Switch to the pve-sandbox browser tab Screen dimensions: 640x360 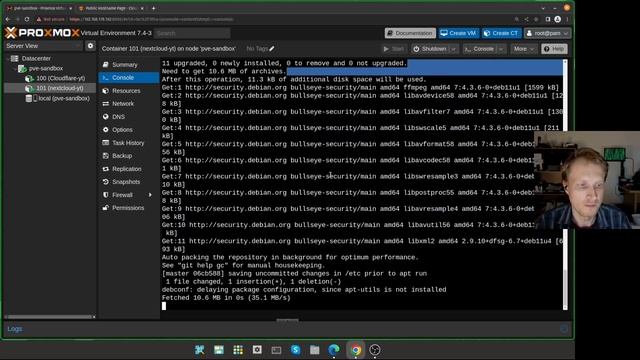tap(39, 8)
